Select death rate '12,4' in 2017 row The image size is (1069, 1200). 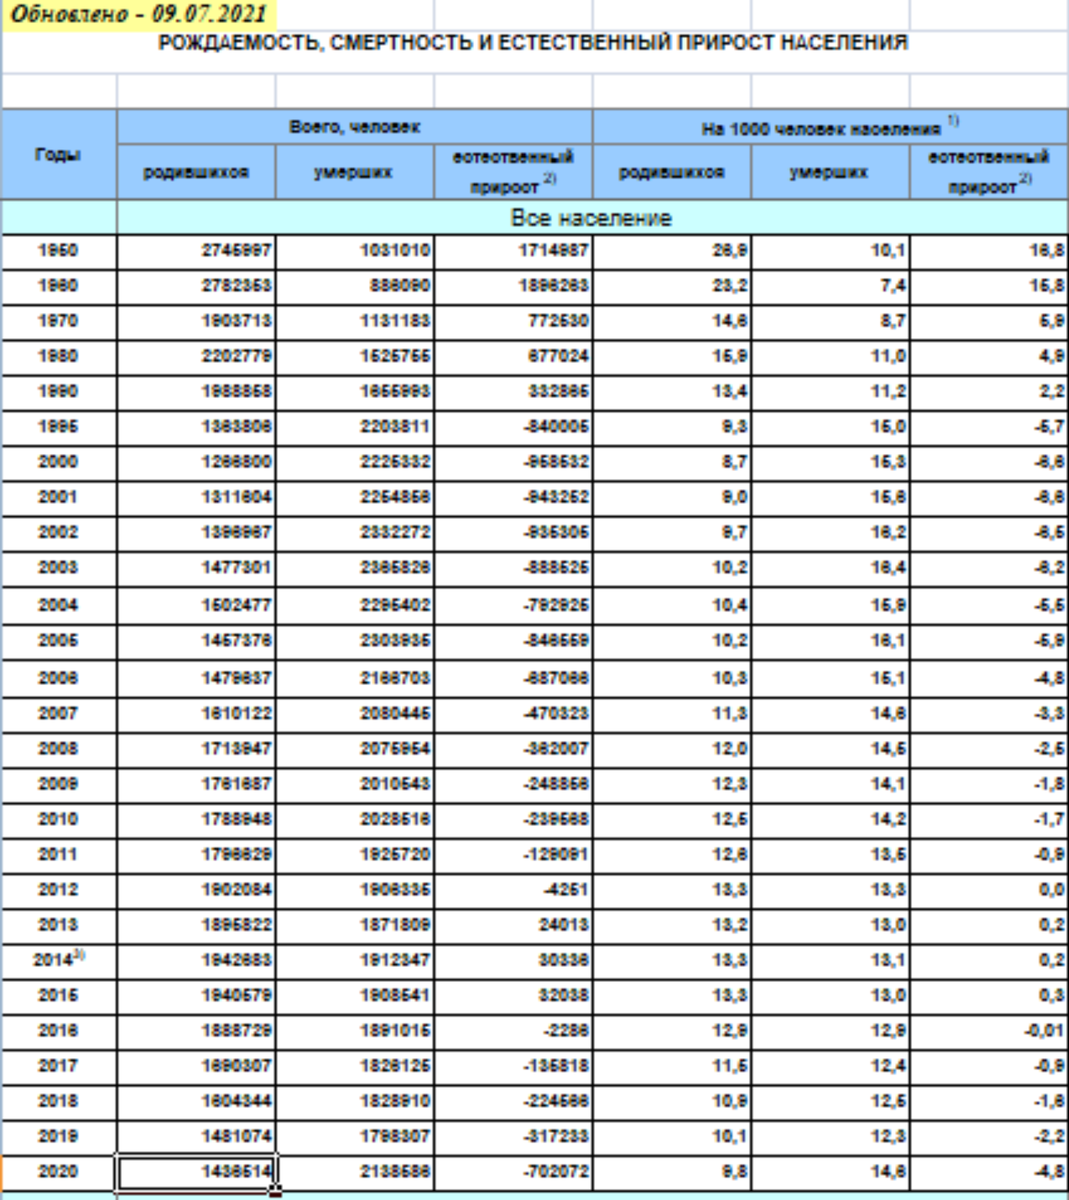(830, 1066)
